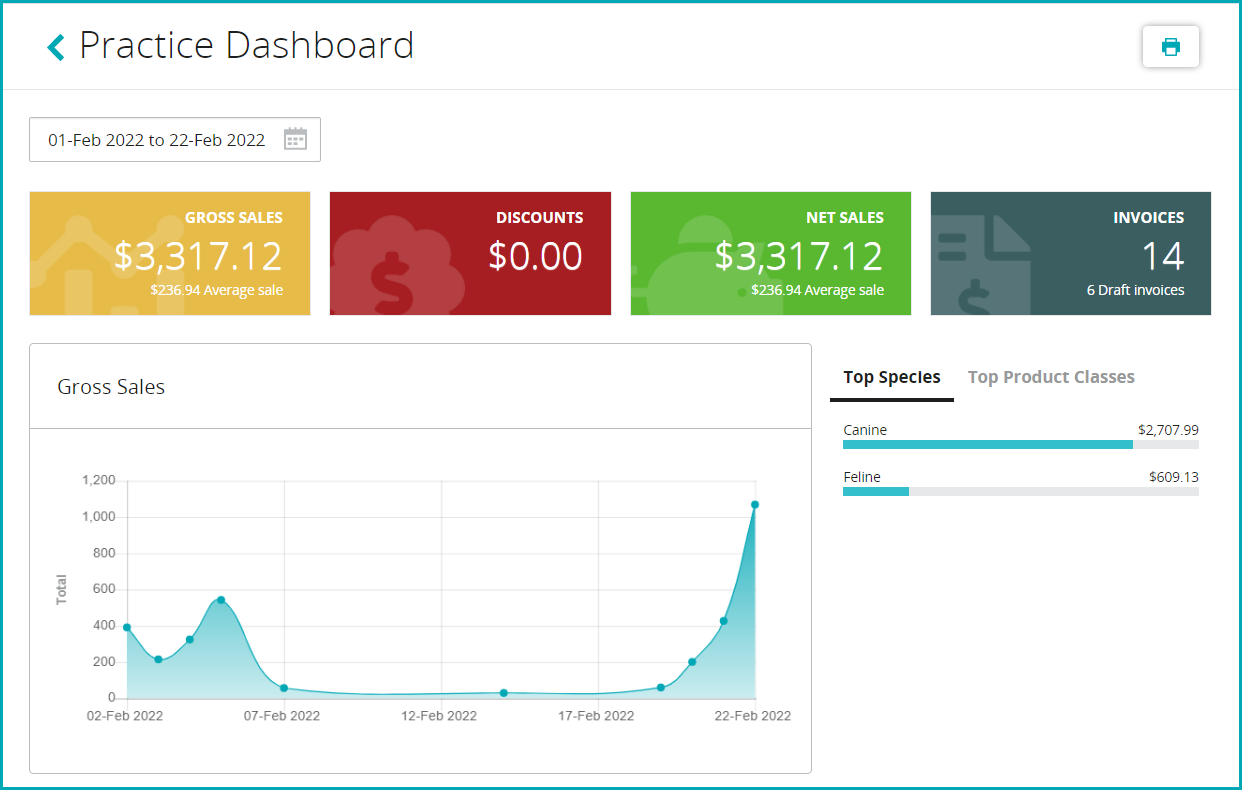Viewport: 1242px width, 790px height.
Task: Switch to the Top Product Classes tab
Action: click(x=1051, y=378)
